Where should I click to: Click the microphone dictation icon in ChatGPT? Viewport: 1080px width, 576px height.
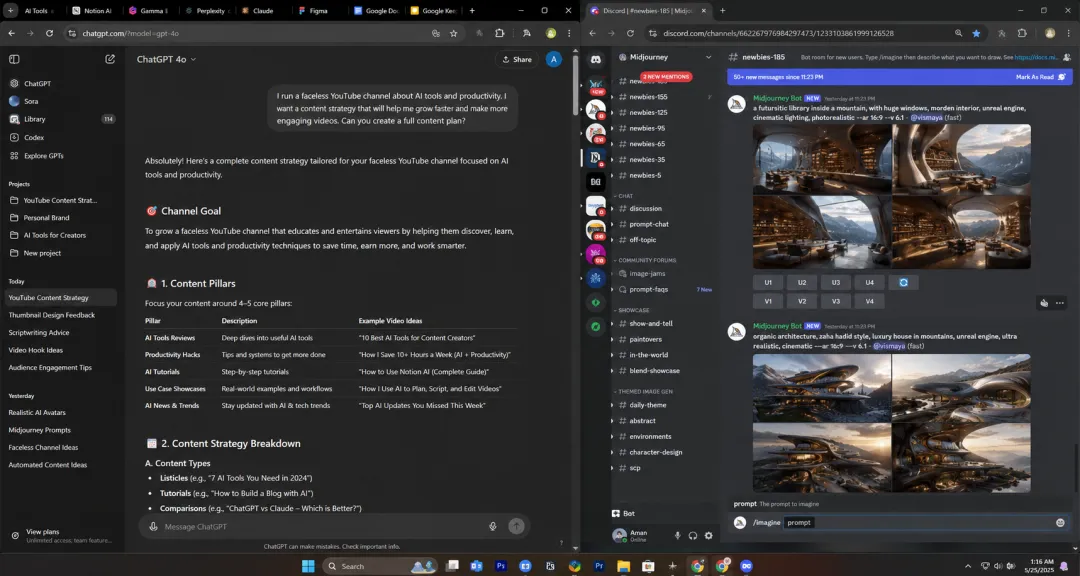coord(492,526)
